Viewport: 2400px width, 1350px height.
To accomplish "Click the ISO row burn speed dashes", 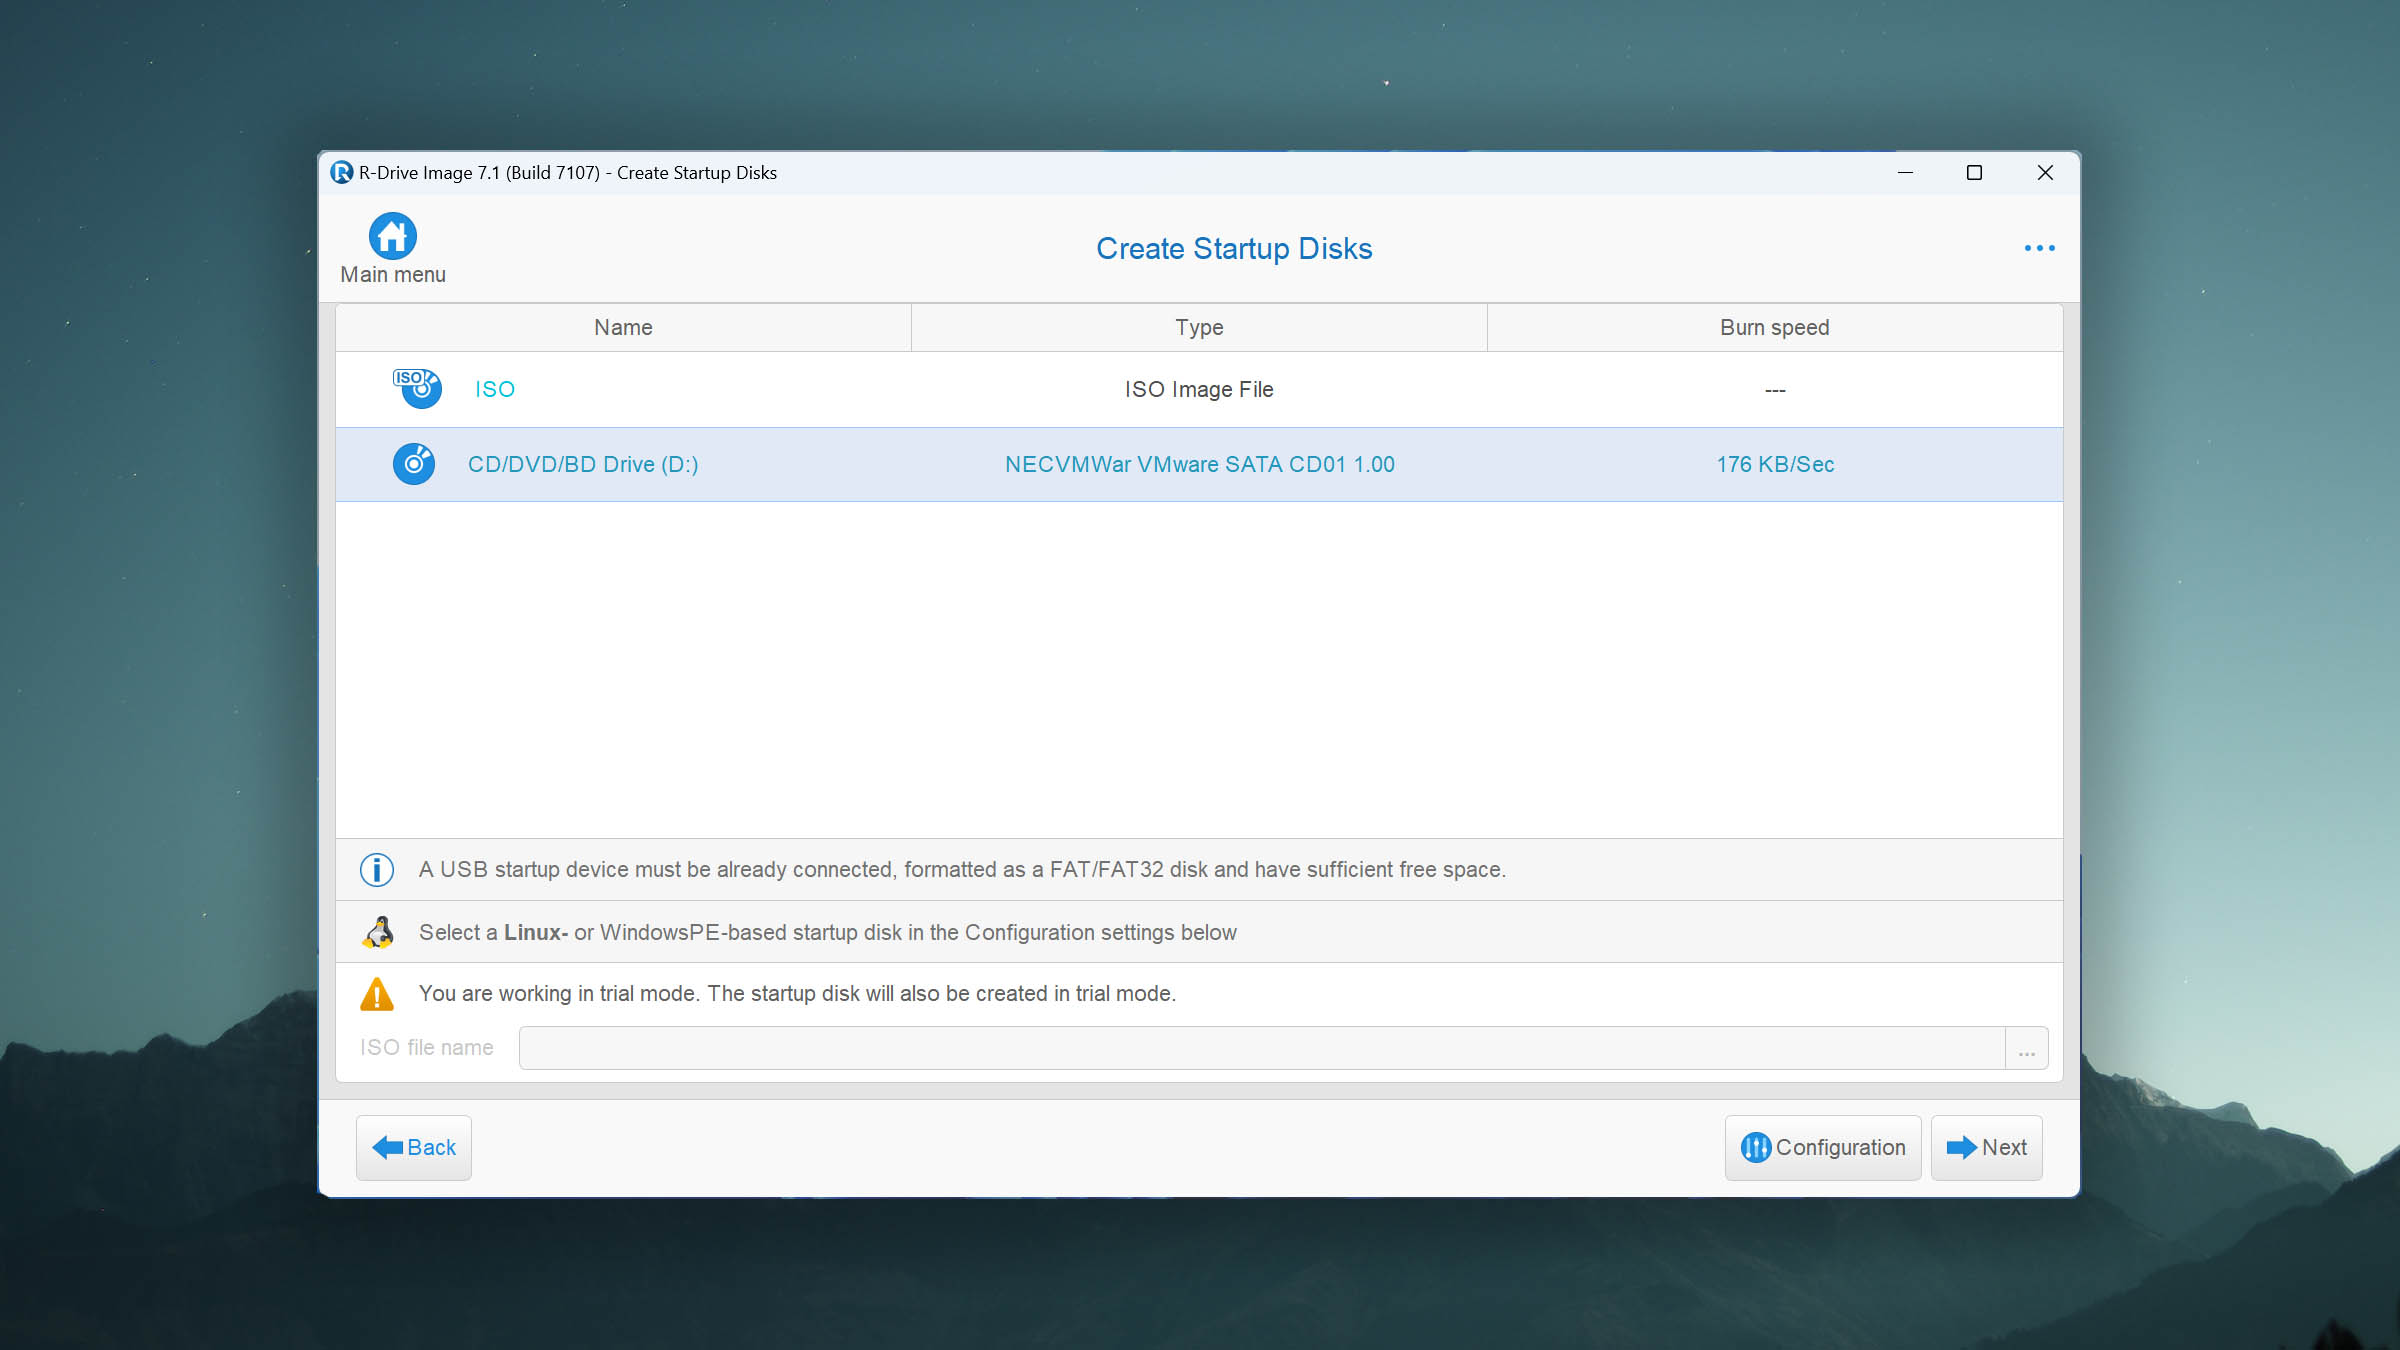I will click(x=1775, y=390).
